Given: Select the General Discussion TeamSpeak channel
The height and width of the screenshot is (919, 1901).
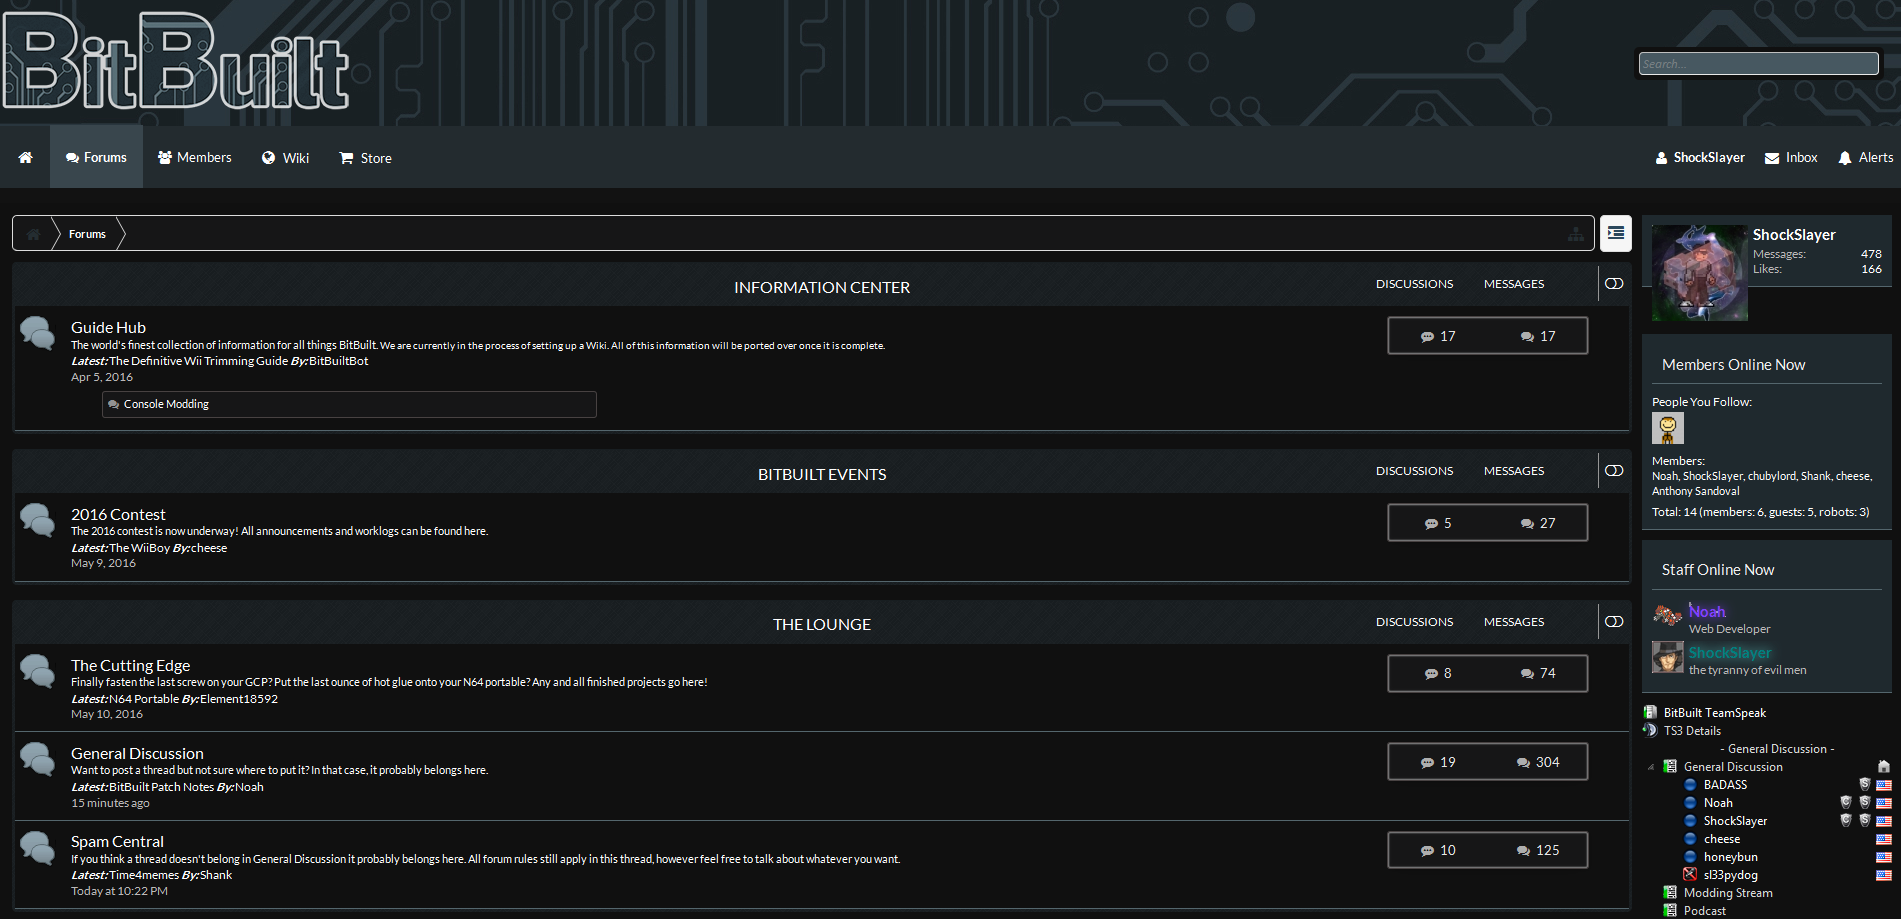Looking at the screenshot, I should point(1733,767).
